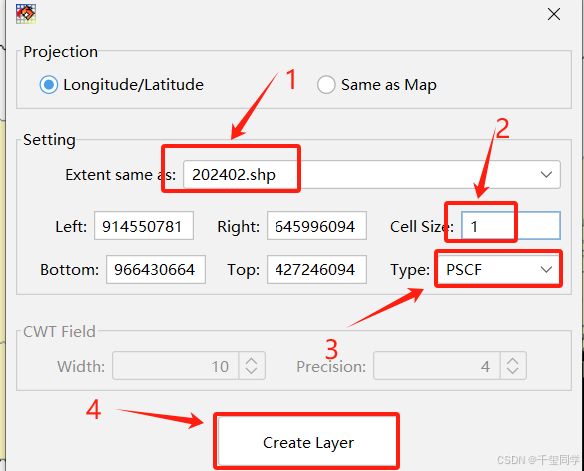Image resolution: width=584 pixels, height=471 pixels.
Task: Decrease the Width value with down arrow
Action: 252,372
